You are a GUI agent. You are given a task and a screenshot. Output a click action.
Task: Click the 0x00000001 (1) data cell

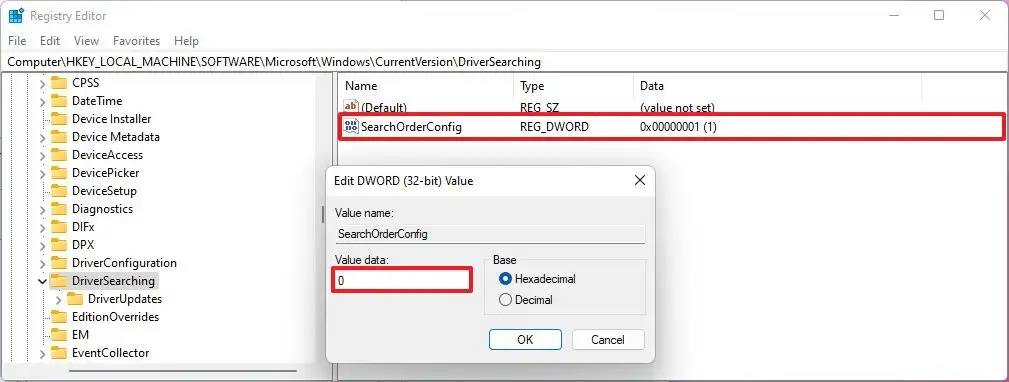[x=678, y=127]
